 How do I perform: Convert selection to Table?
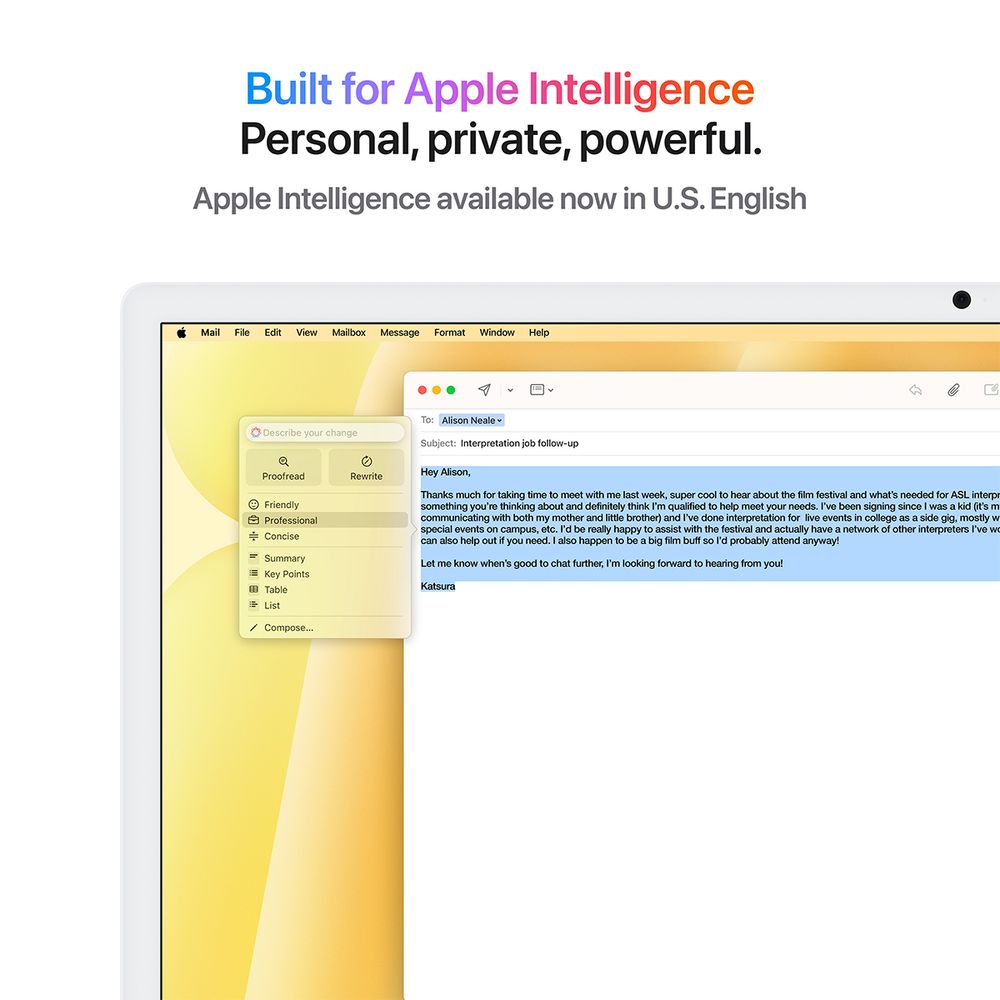pos(275,590)
